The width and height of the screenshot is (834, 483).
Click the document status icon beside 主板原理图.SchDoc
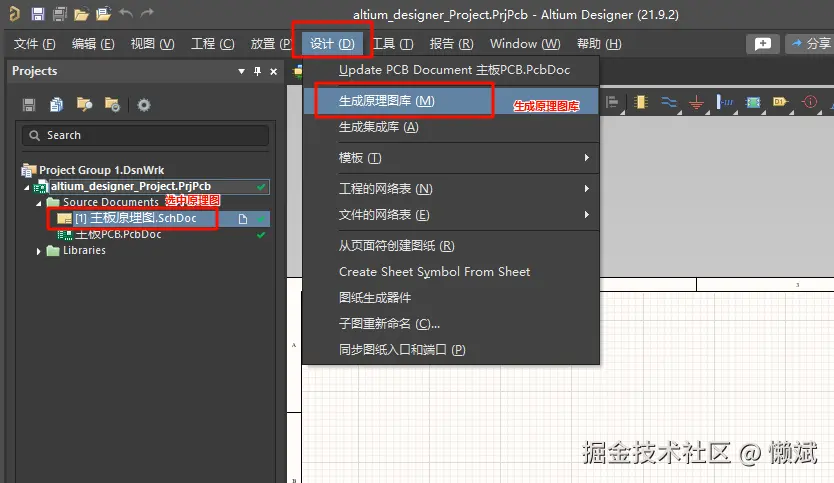point(243,219)
